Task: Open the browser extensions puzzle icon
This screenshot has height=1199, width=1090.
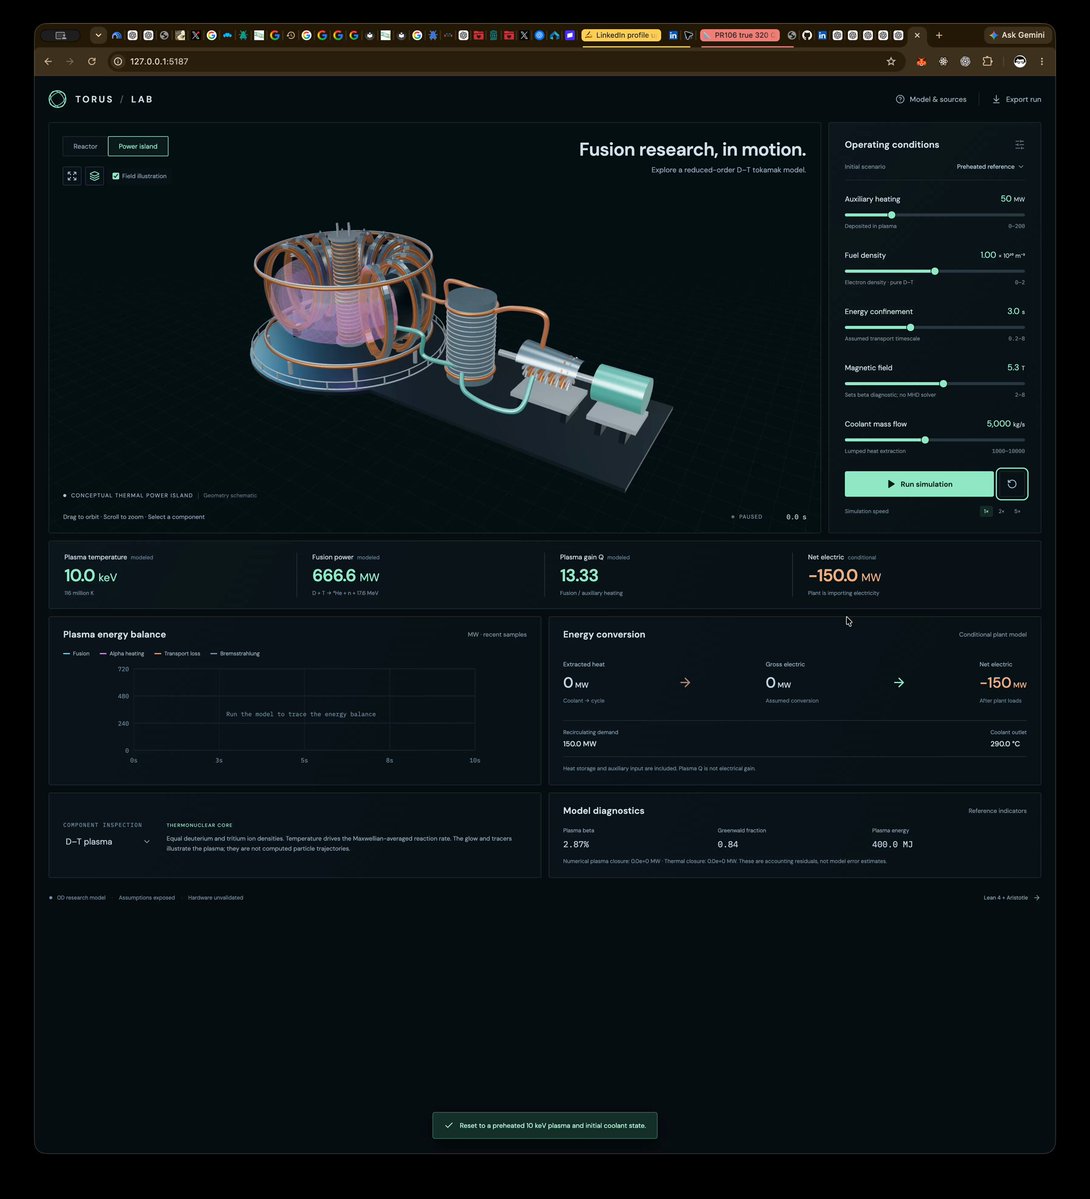Action: click(x=988, y=61)
